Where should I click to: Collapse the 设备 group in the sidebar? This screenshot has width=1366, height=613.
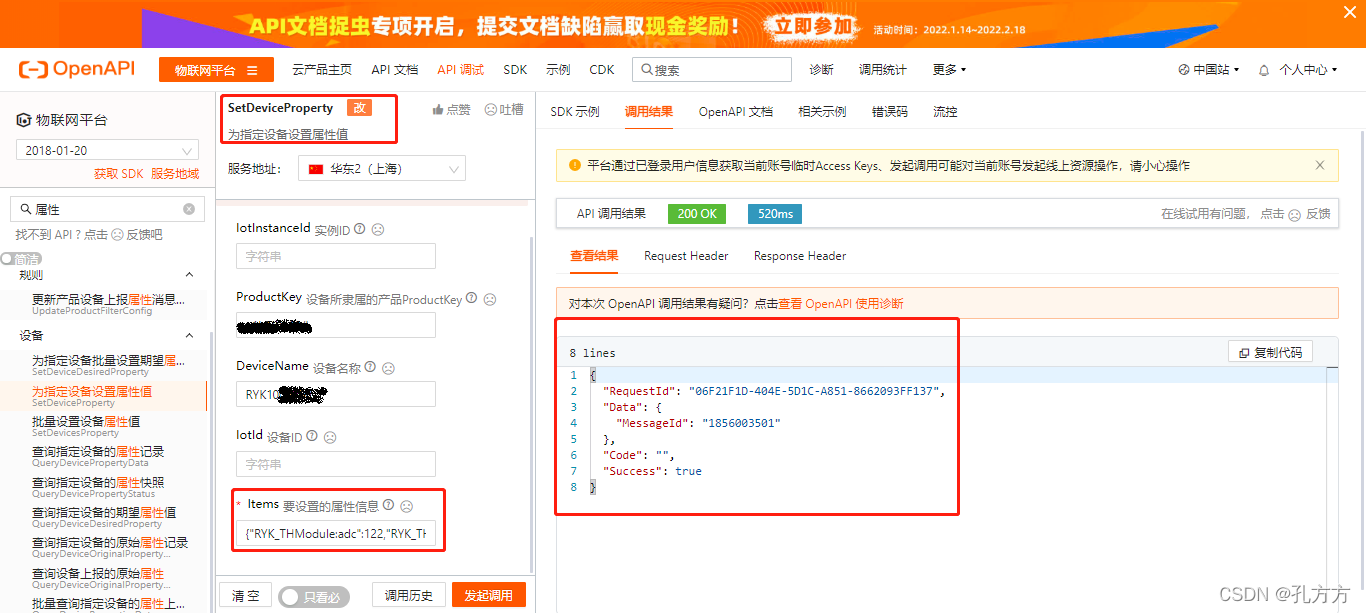point(189,336)
